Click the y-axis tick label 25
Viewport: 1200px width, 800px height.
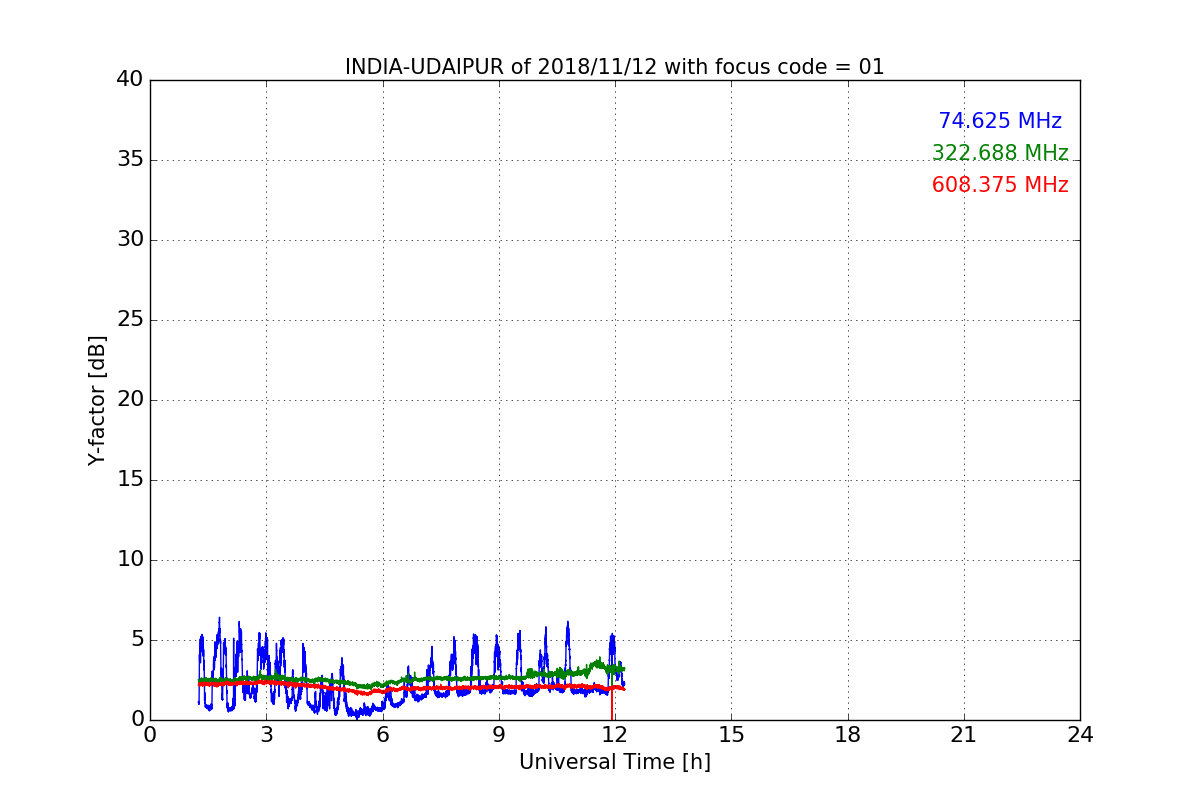[129, 320]
